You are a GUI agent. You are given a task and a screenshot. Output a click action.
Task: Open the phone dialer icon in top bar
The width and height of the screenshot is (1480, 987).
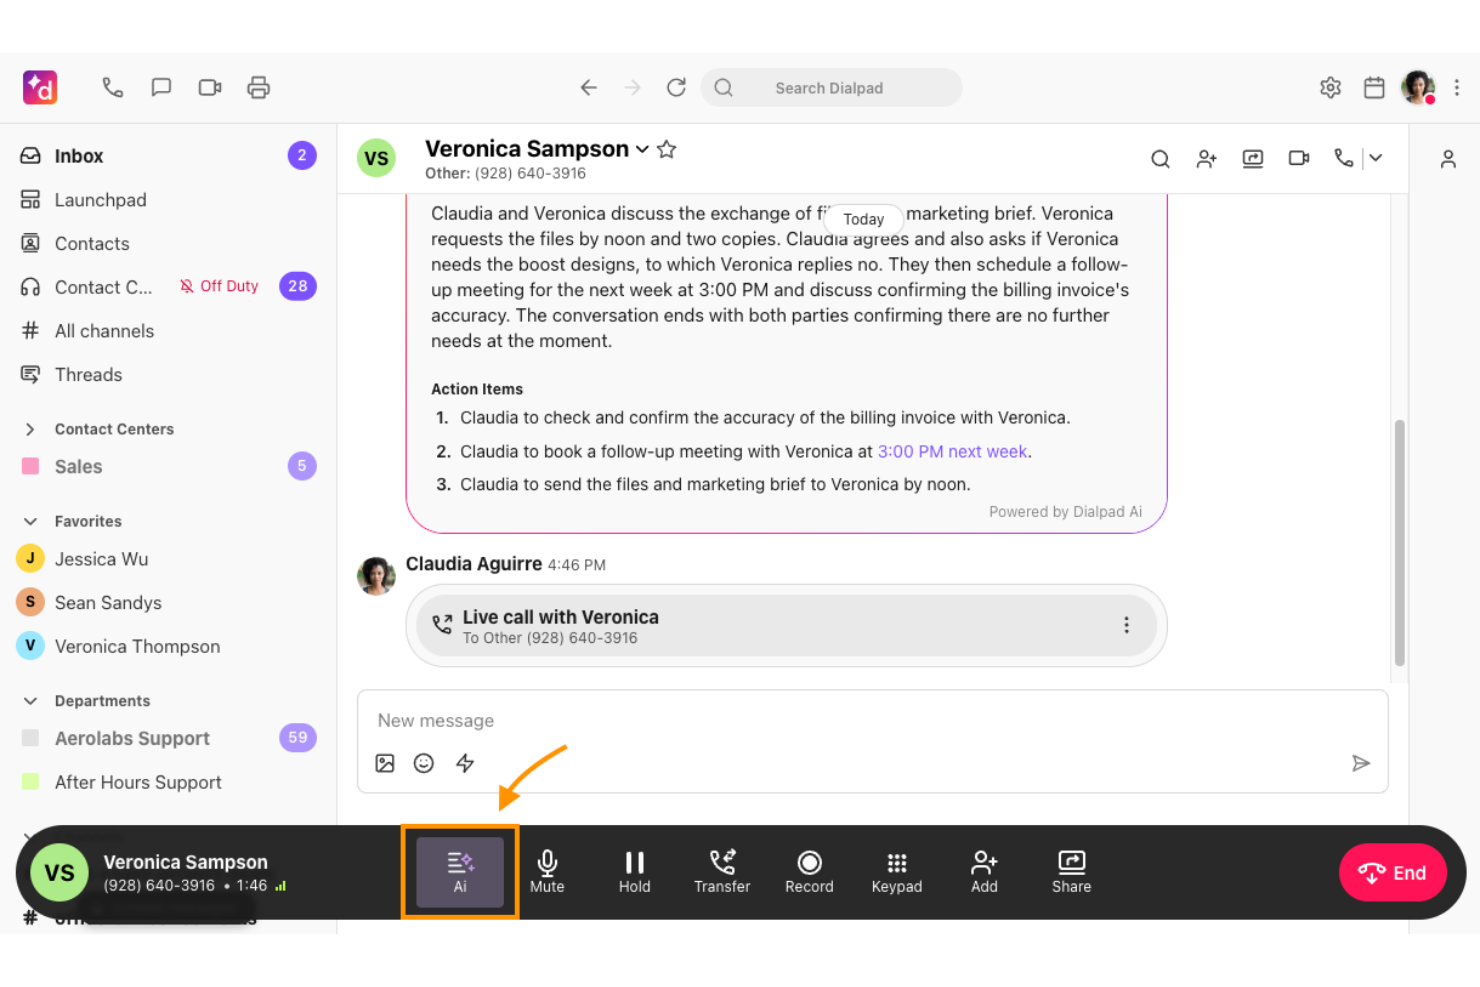pos(112,88)
